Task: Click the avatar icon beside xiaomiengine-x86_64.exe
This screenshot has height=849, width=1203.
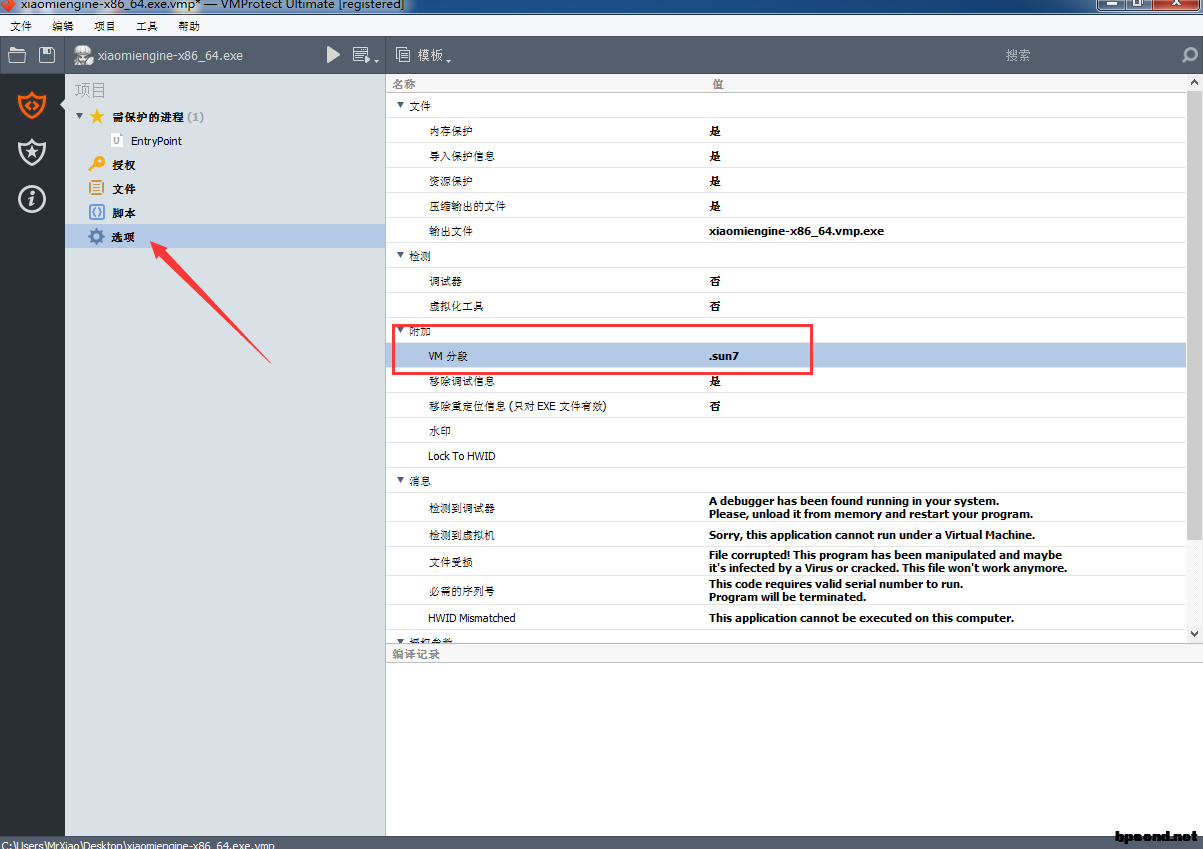Action: pos(83,55)
